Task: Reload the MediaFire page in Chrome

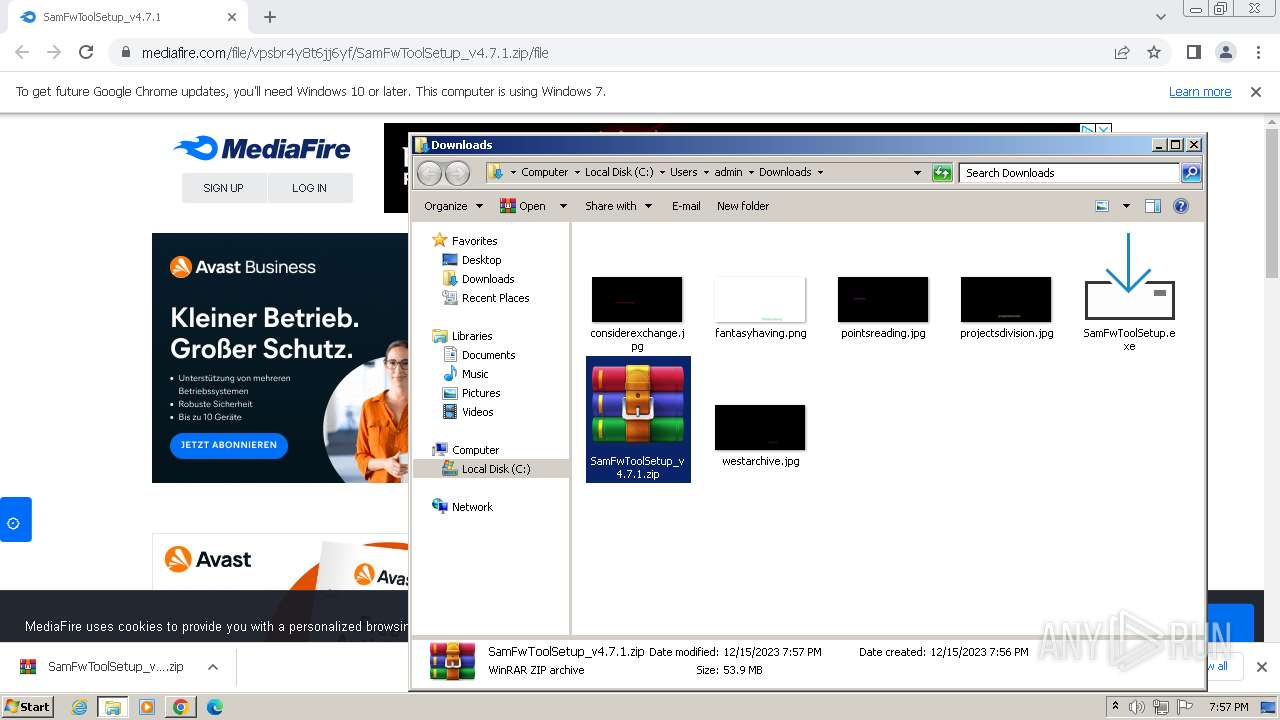Action: [x=86, y=53]
